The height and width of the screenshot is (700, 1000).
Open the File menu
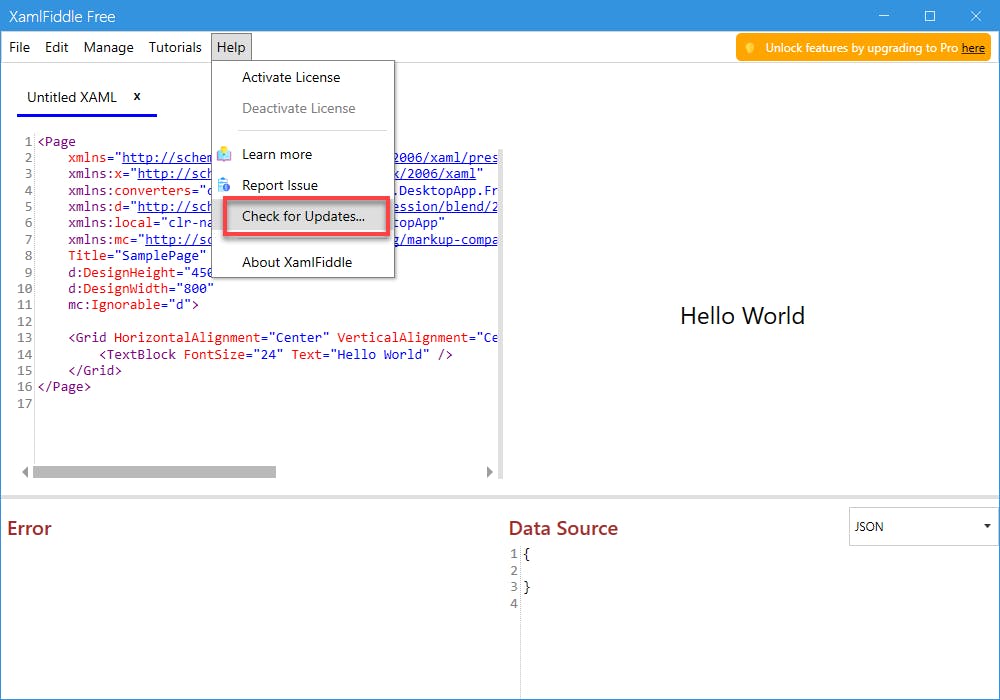click(x=20, y=47)
